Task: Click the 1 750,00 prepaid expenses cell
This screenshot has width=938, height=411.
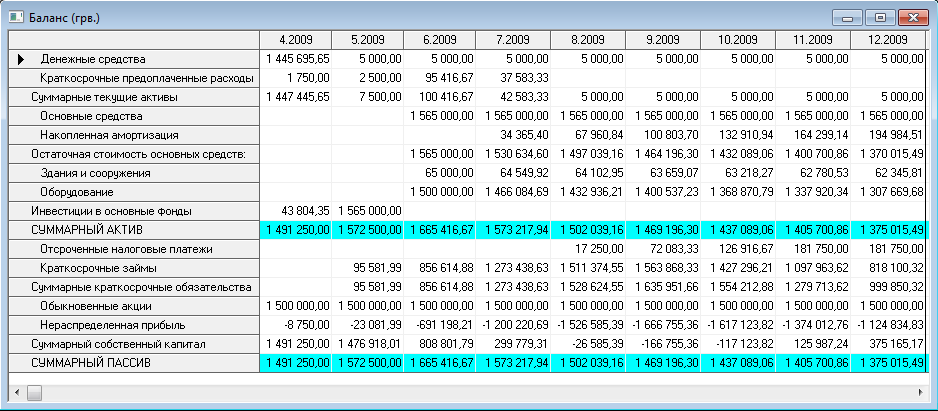Action: 296,78
